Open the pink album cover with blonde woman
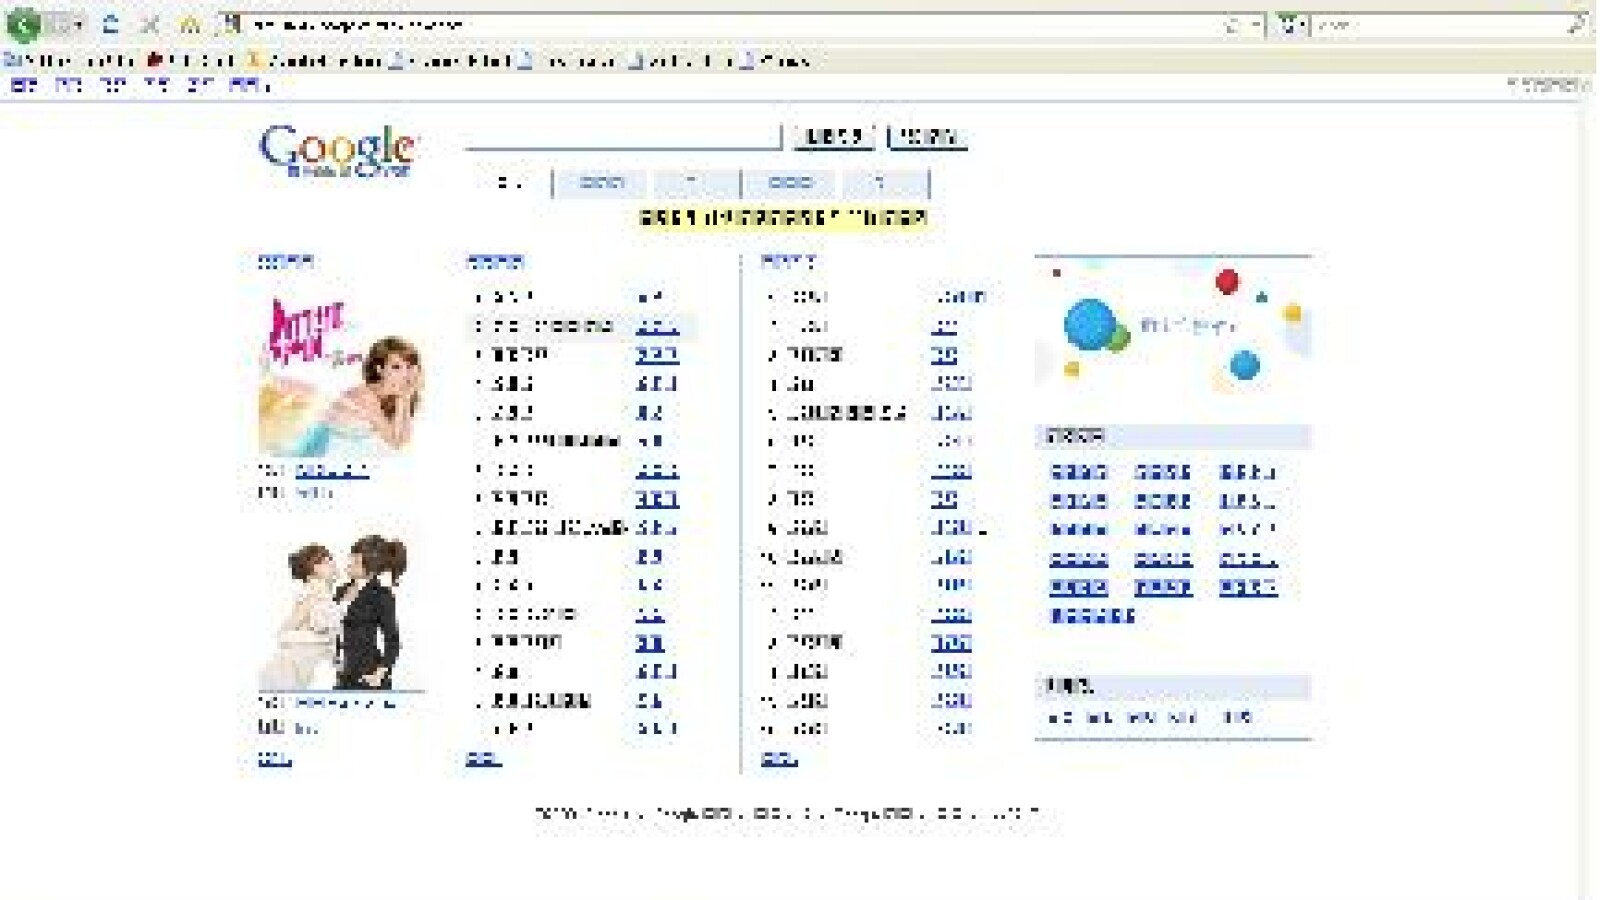The image size is (1600, 900). coord(340,377)
